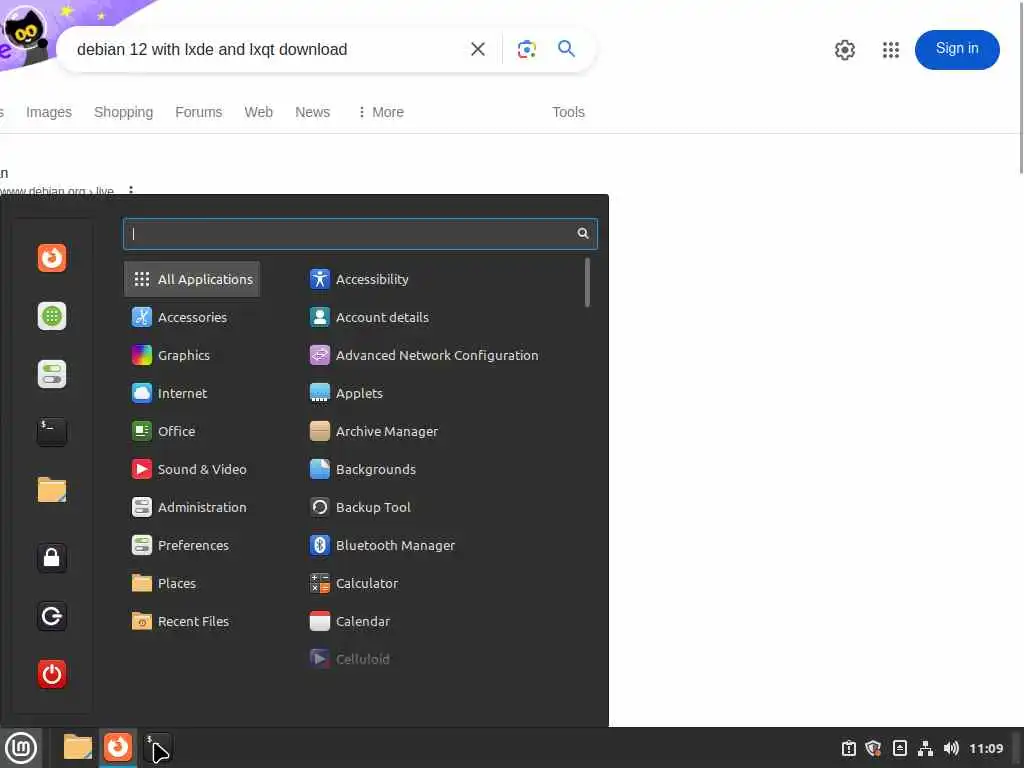
Task: Select the Graphics category
Action: click(171, 355)
